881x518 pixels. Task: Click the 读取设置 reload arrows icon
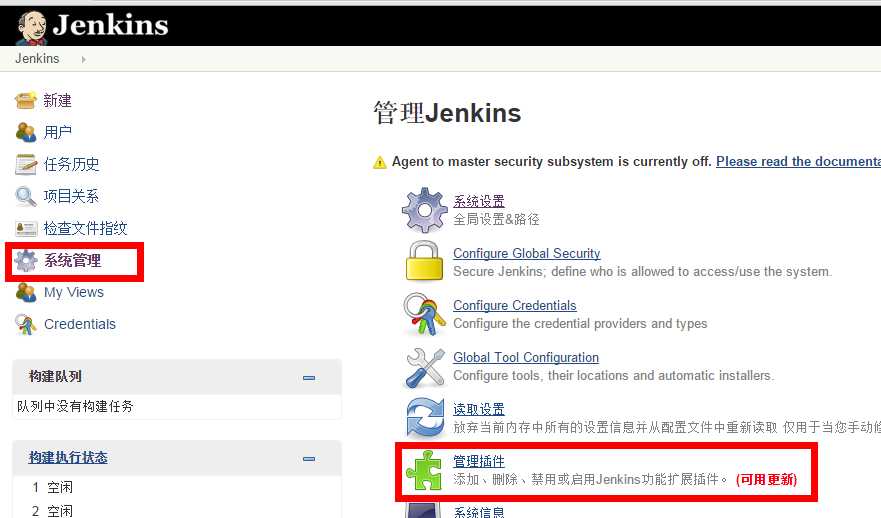coord(425,418)
